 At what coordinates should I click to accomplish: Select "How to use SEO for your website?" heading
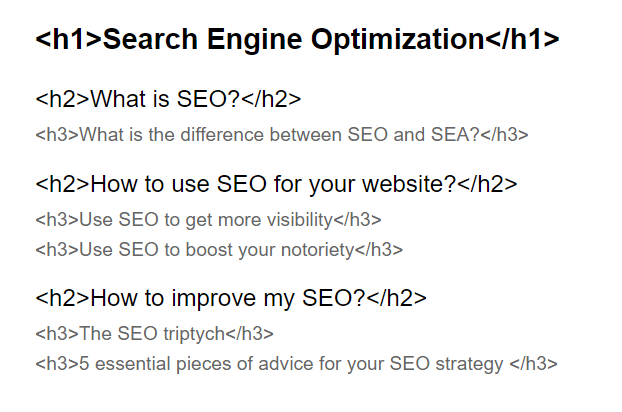pos(275,184)
